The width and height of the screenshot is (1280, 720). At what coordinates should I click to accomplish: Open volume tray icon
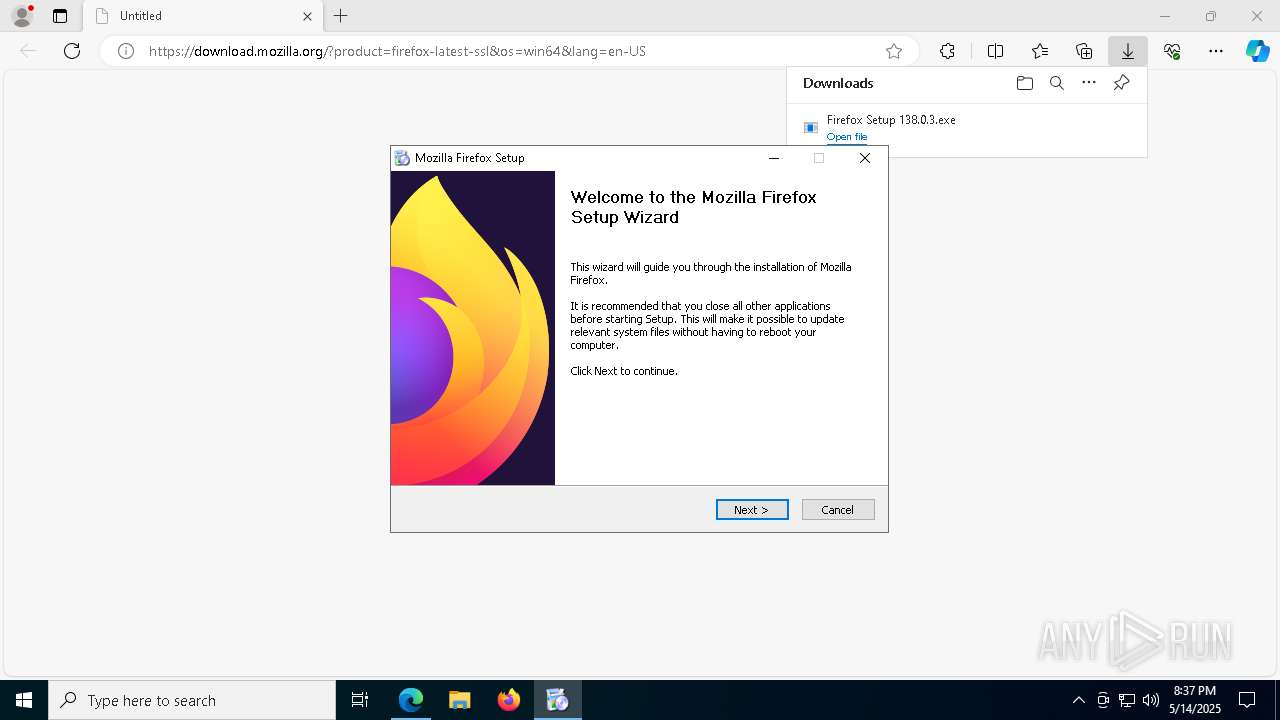coord(1151,700)
